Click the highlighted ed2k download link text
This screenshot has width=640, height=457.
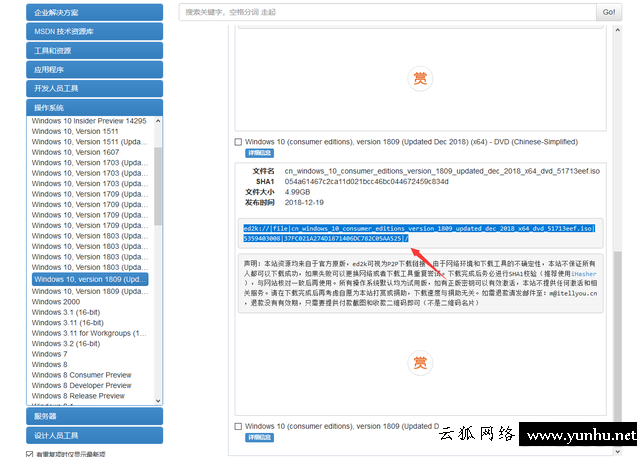pyautogui.click(x=419, y=233)
